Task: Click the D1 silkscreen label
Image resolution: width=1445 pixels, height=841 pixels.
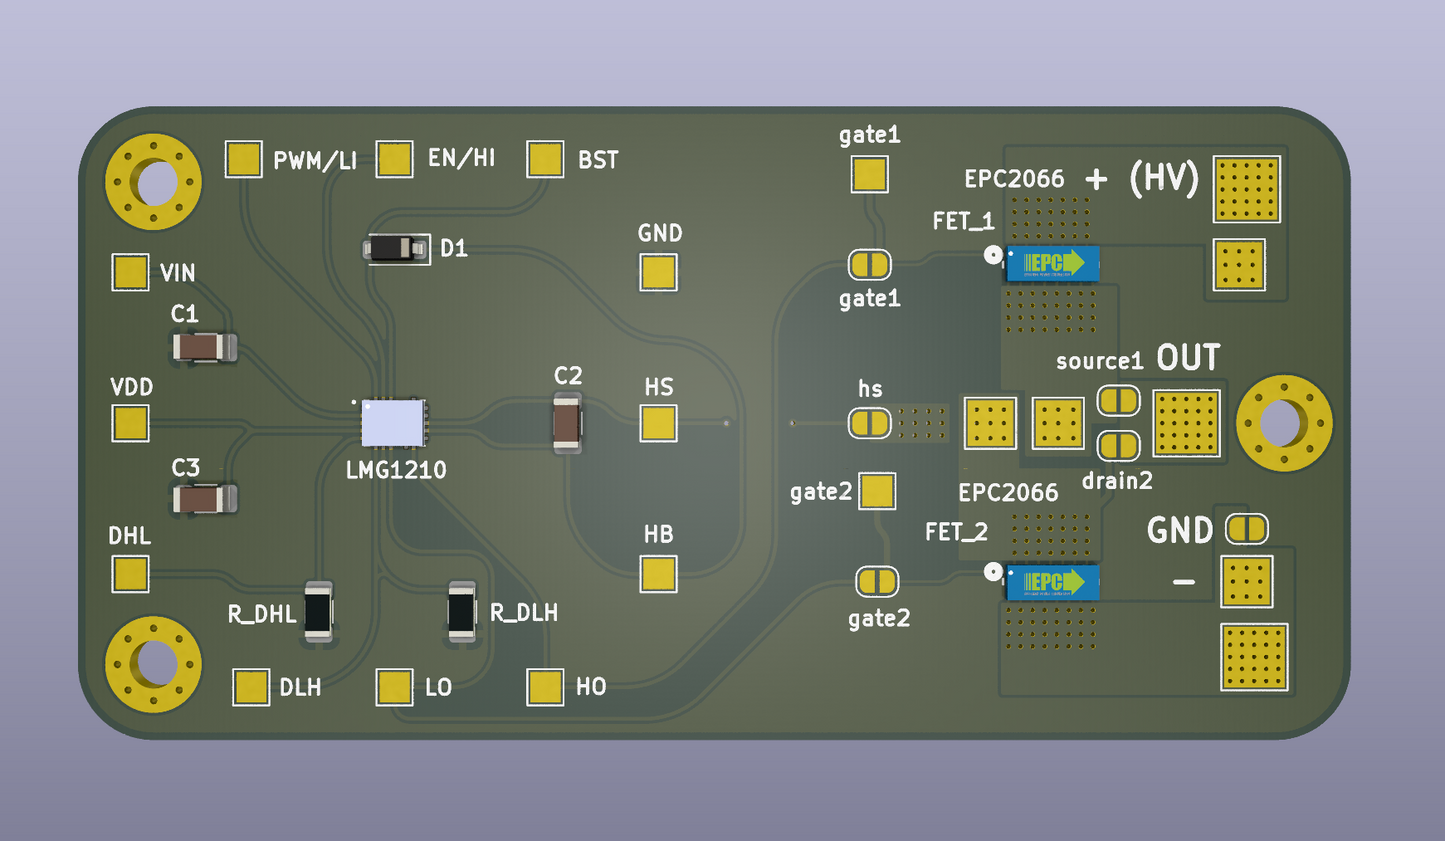Action: pyautogui.click(x=454, y=248)
